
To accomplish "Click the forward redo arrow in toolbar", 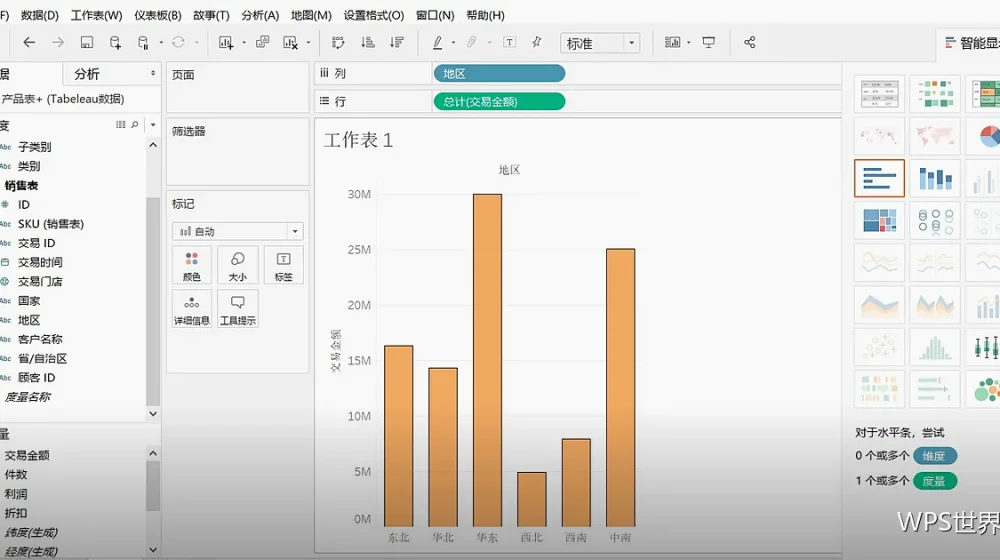I will (58, 42).
